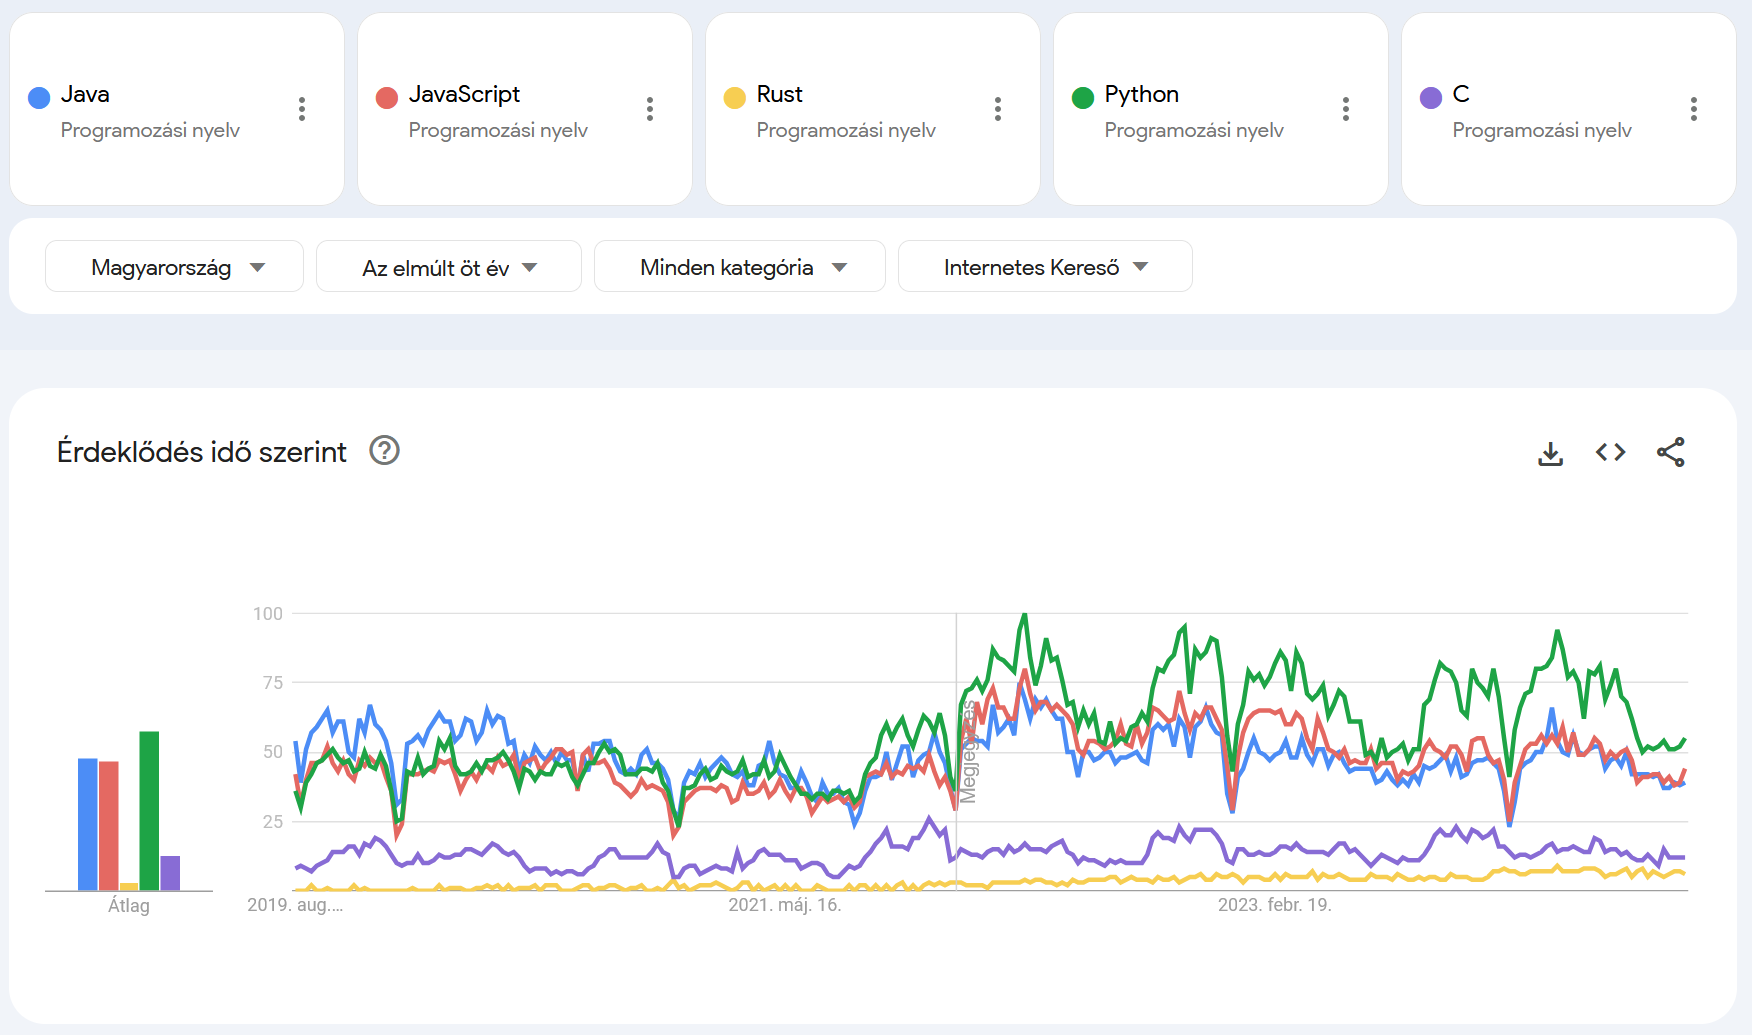1752x1035 pixels.
Task: Open the C card three-dot menu
Action: coord(1694,109)
